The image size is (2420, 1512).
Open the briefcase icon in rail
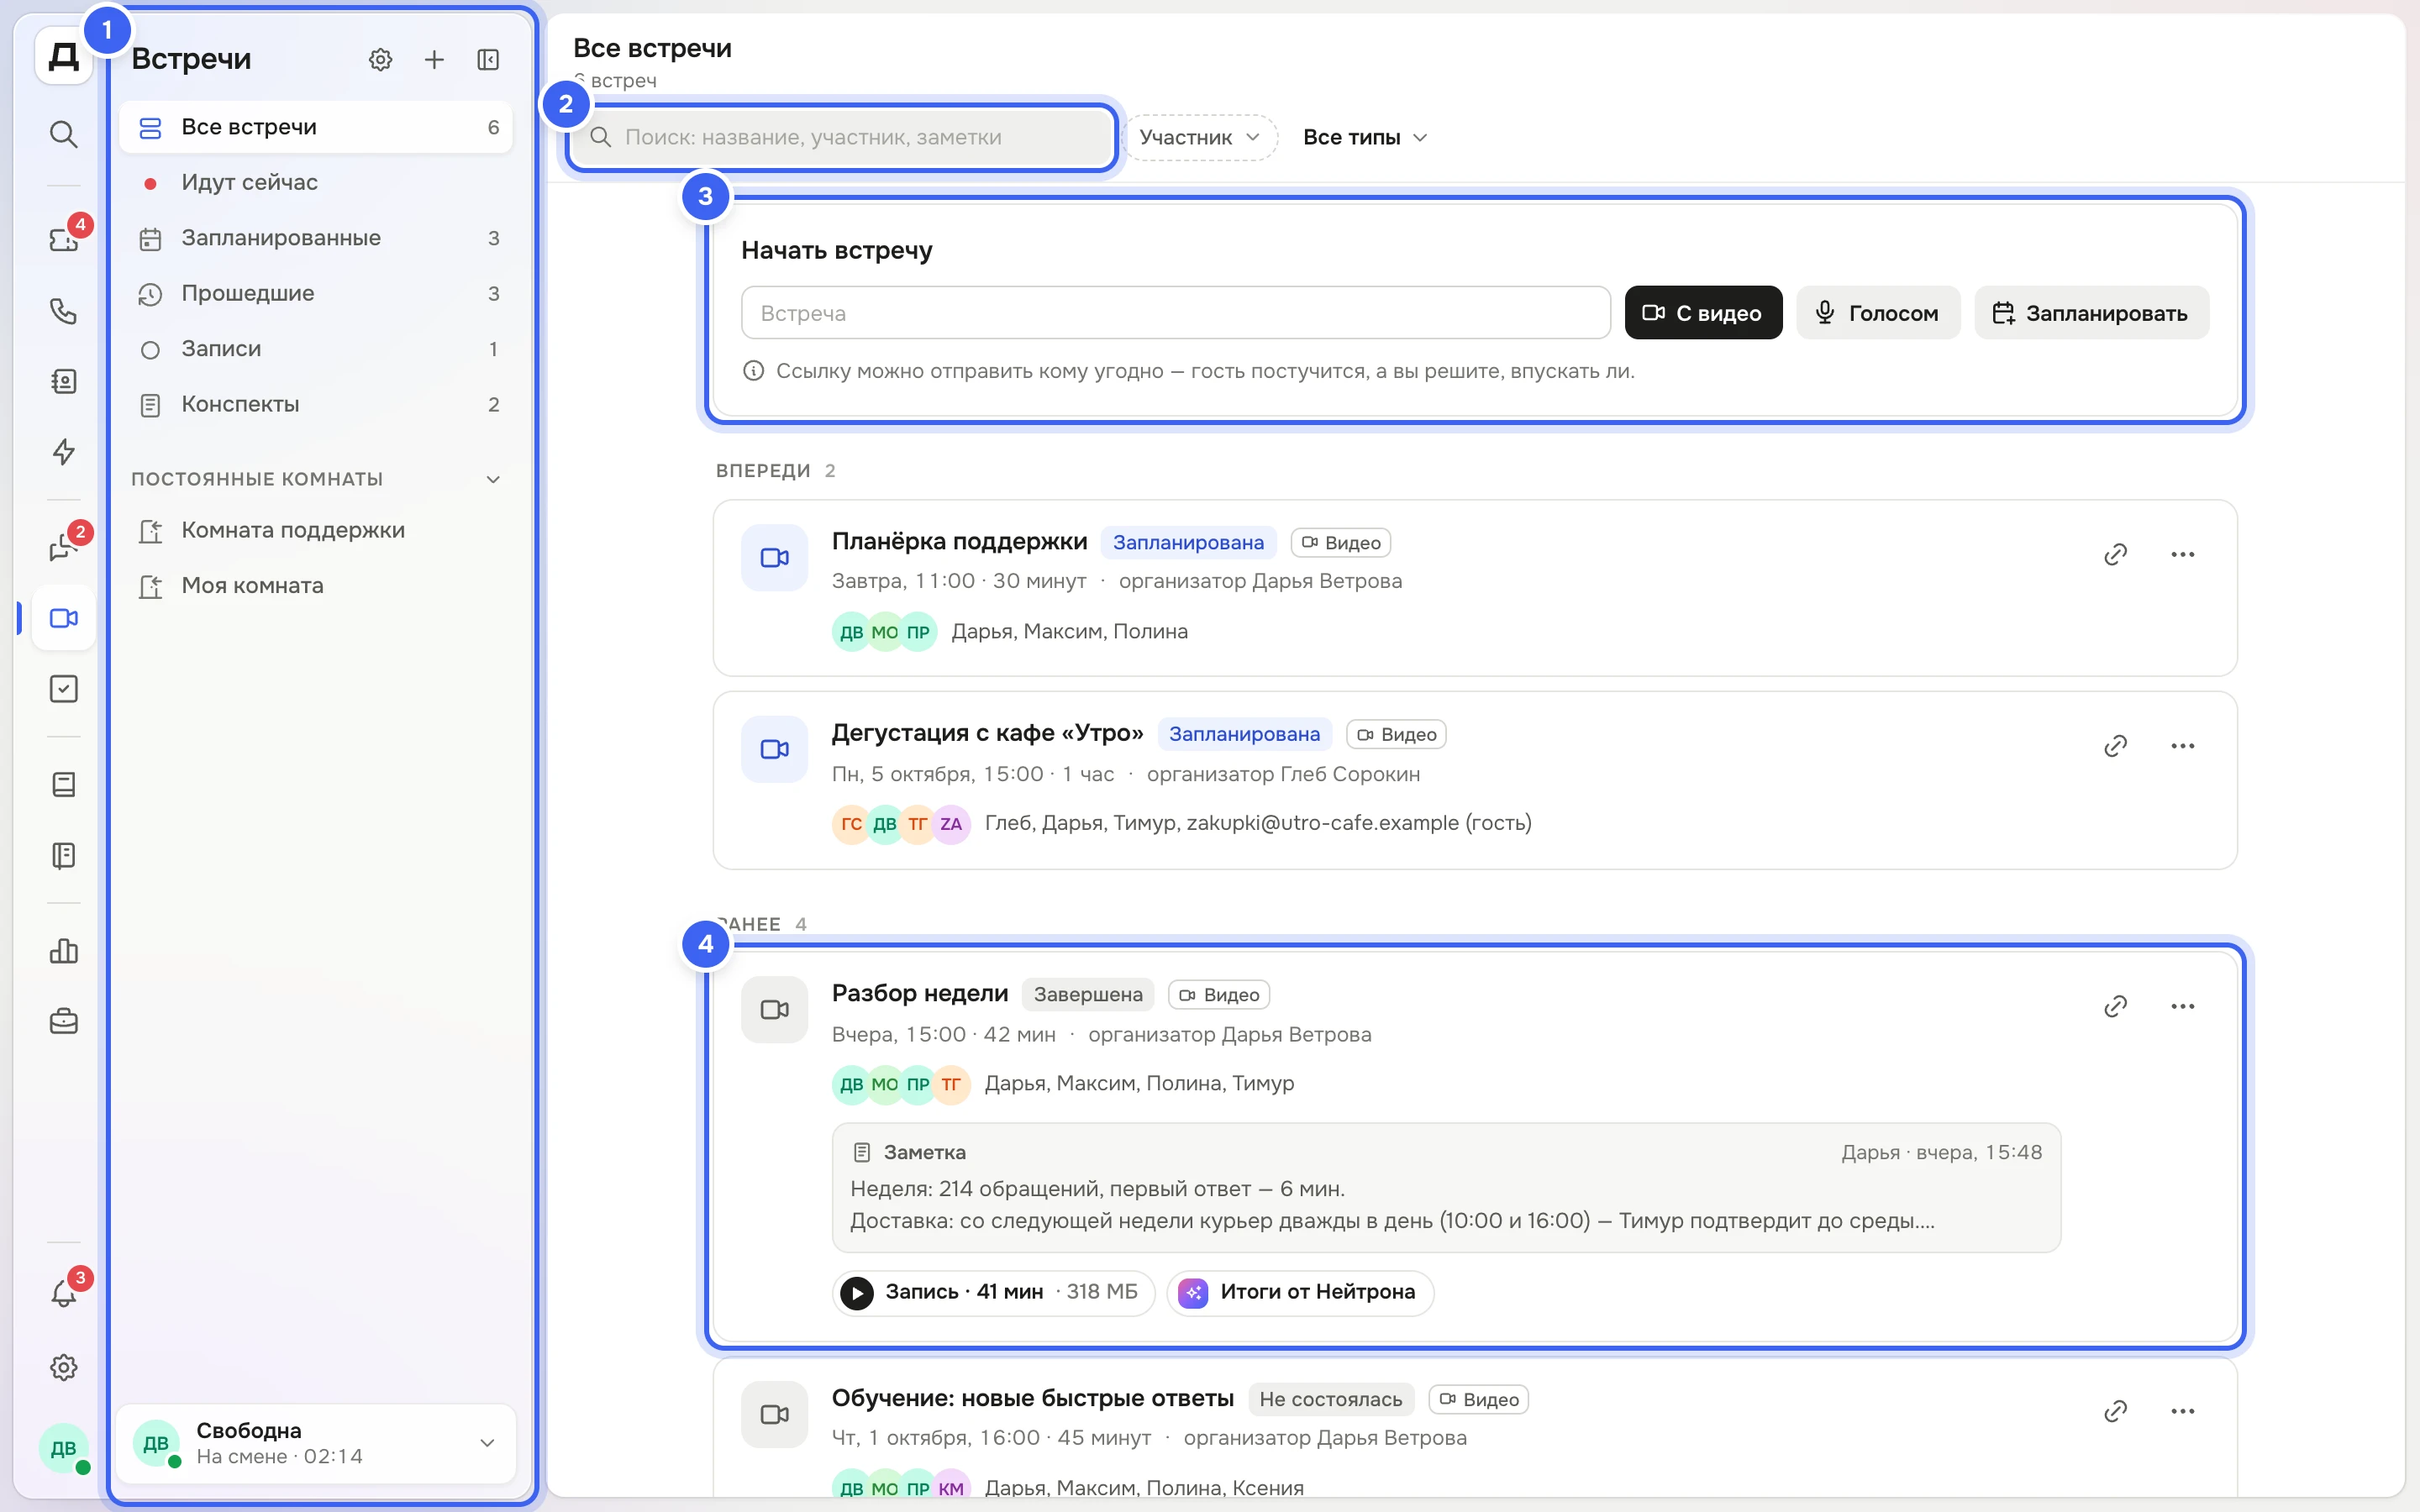click(x=64, y=1021)
